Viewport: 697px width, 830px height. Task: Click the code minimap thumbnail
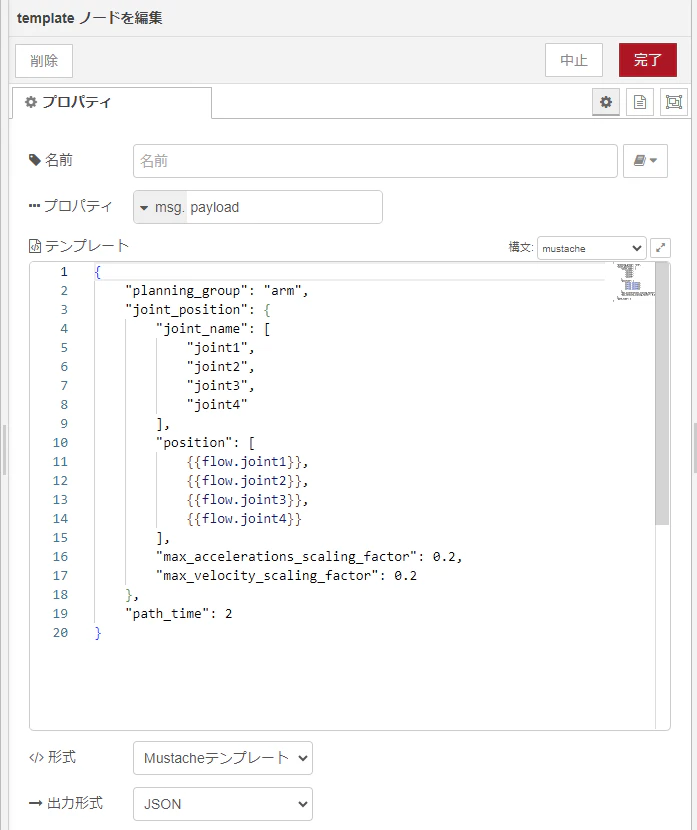[634, 282]
